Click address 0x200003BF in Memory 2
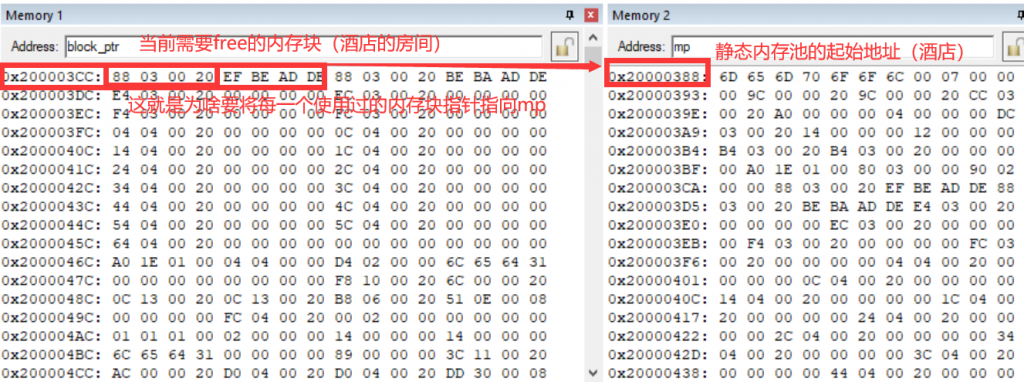The width and height of the screenshot is (1024, 382). point(658,170)
